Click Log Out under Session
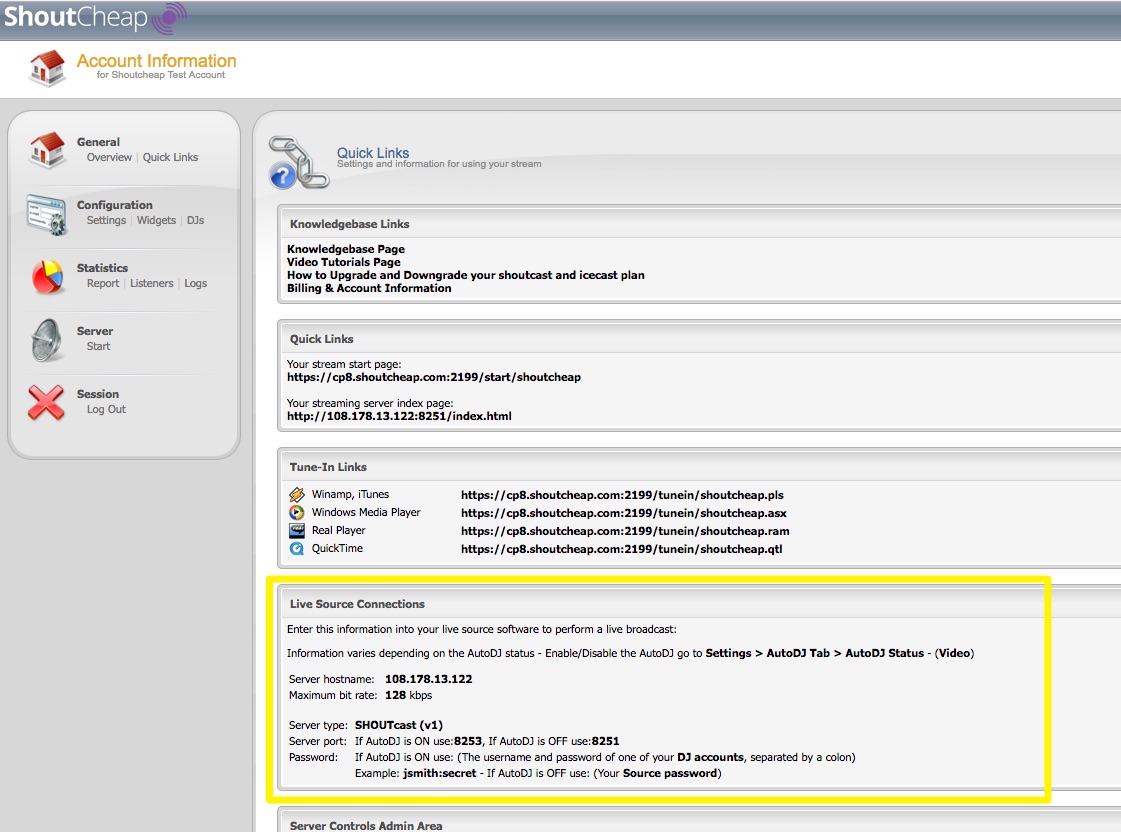The height and width of the screenshot is (832, 1121). pyautogui.click(x=107, y=409)
